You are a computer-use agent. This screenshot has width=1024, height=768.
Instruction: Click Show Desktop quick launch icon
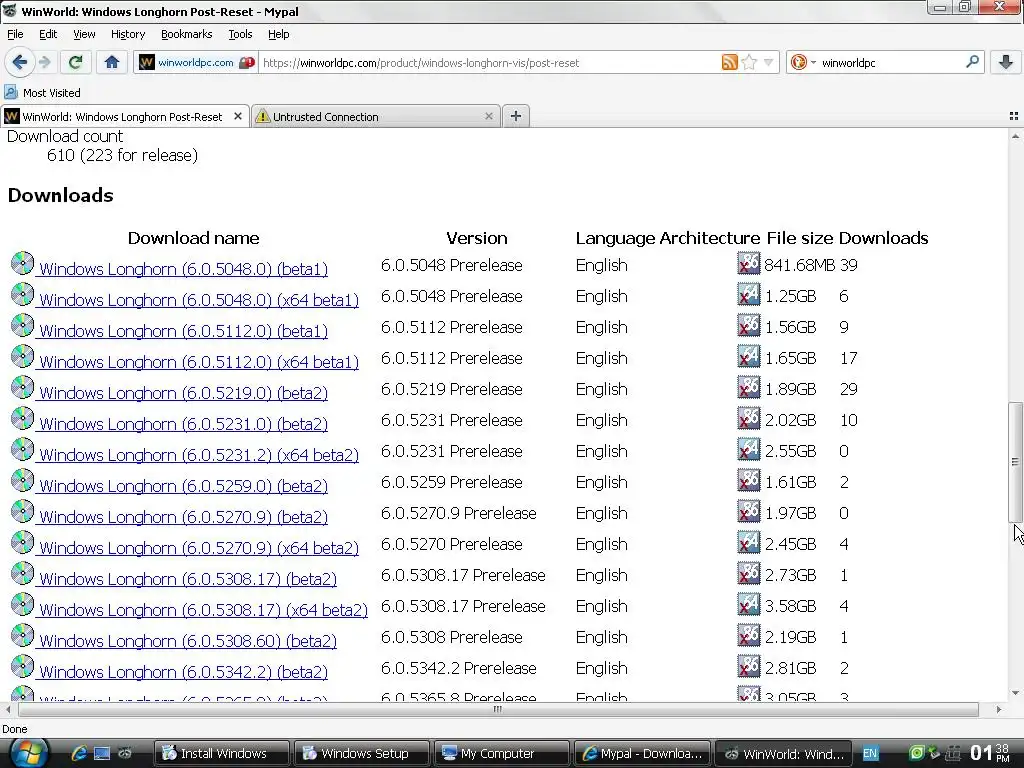click(x=102, y=753)
